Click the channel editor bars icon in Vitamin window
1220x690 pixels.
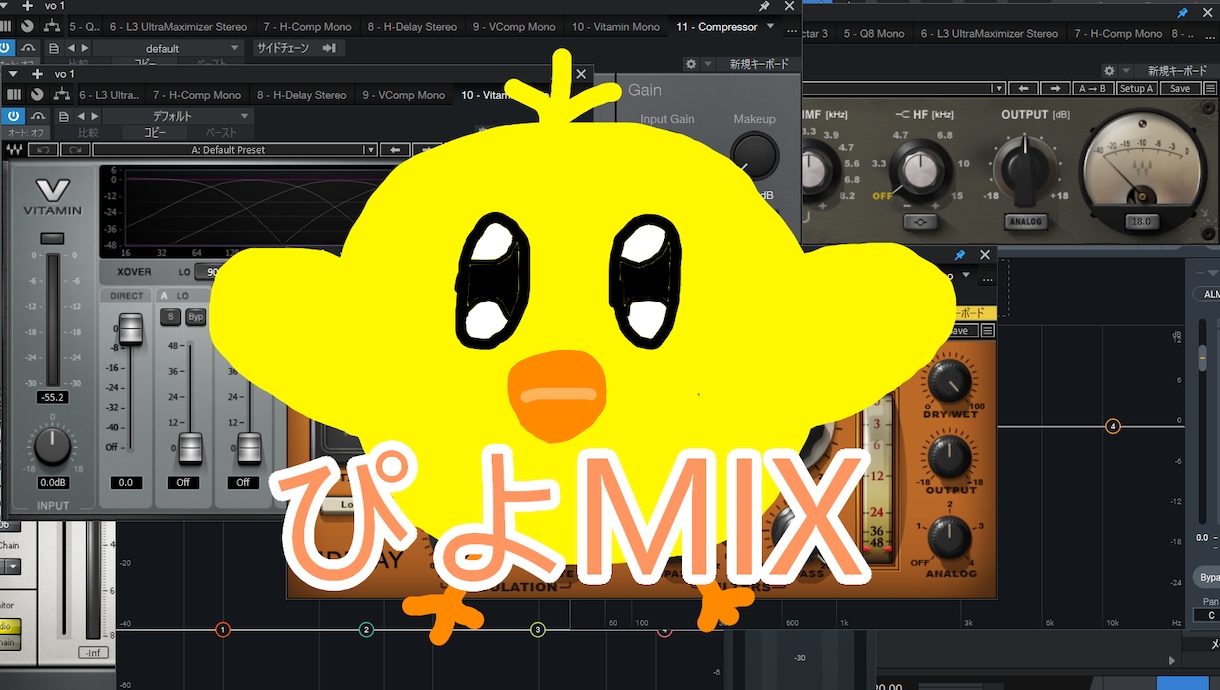pyautogui.click(x=14, y=95)
